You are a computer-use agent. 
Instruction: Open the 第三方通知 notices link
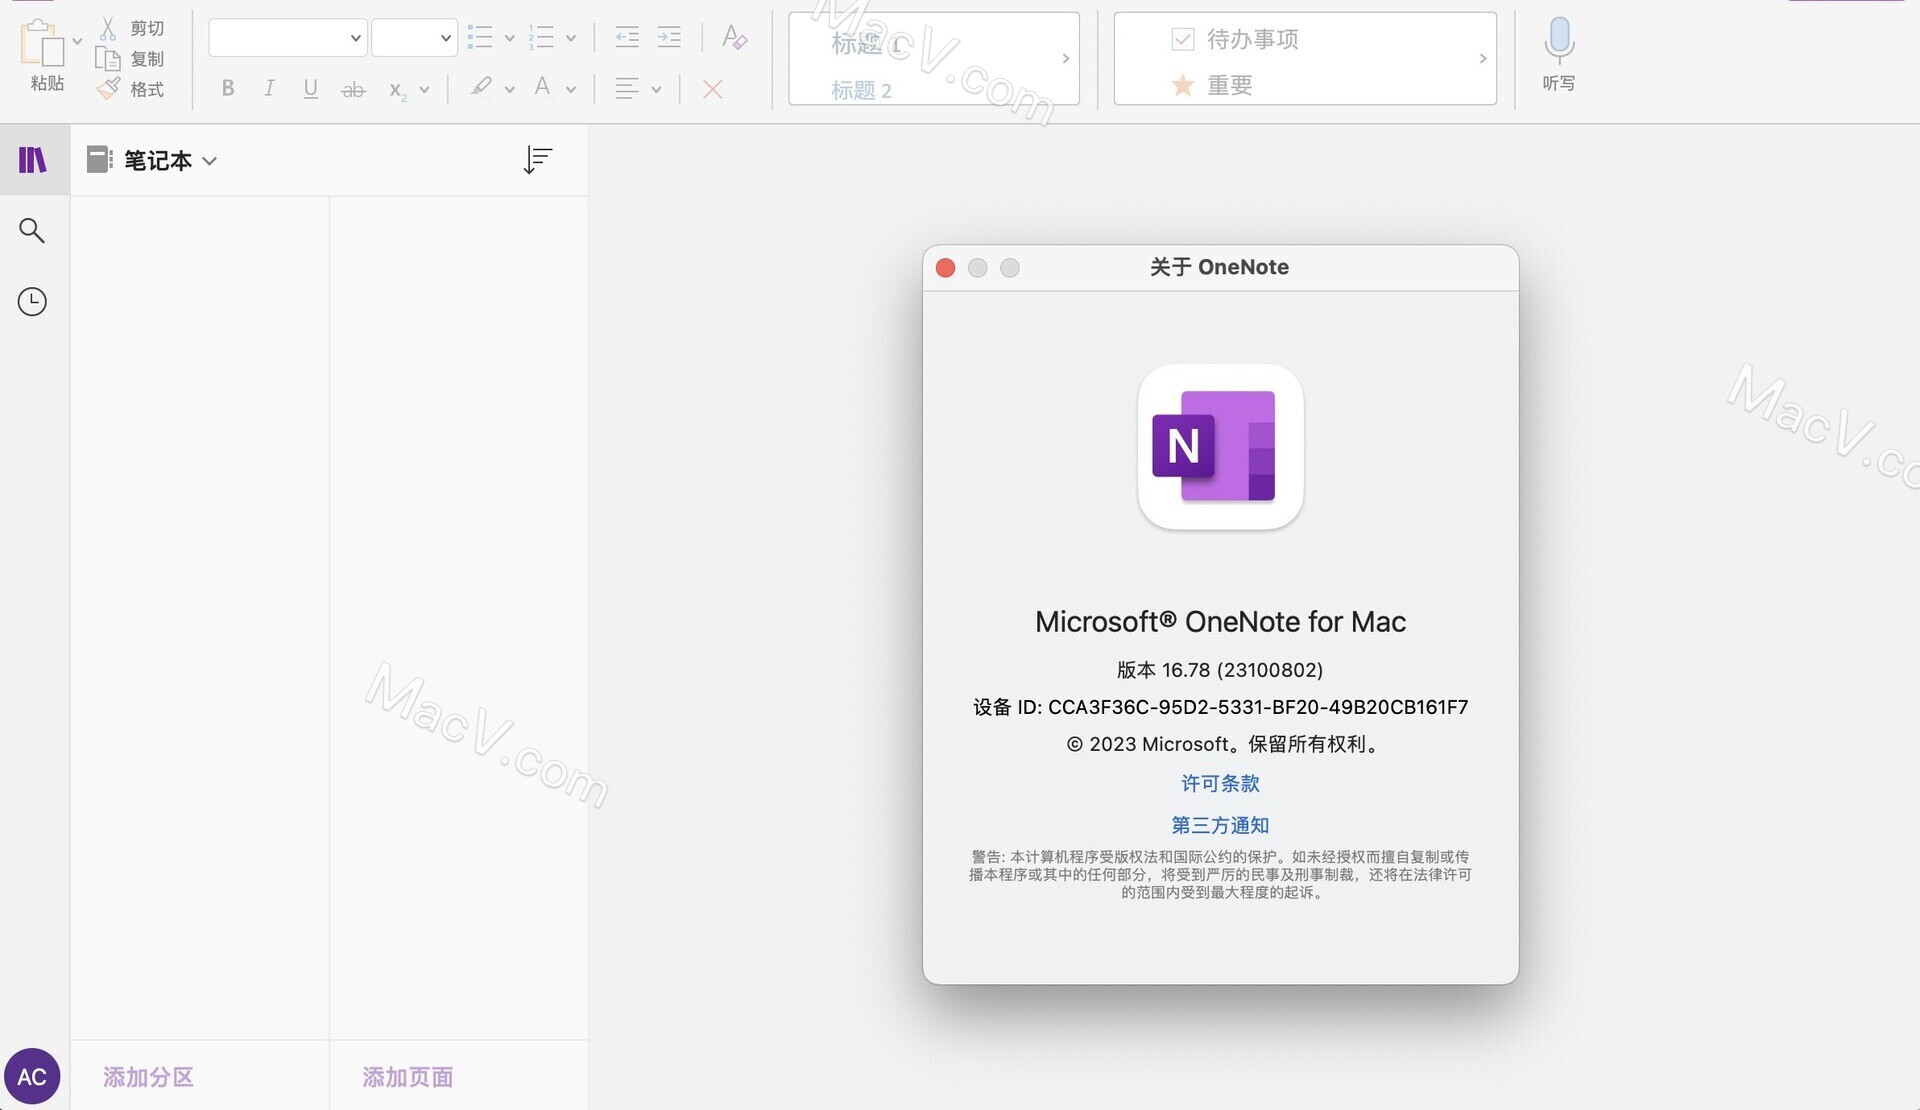tap(1220, 825)
